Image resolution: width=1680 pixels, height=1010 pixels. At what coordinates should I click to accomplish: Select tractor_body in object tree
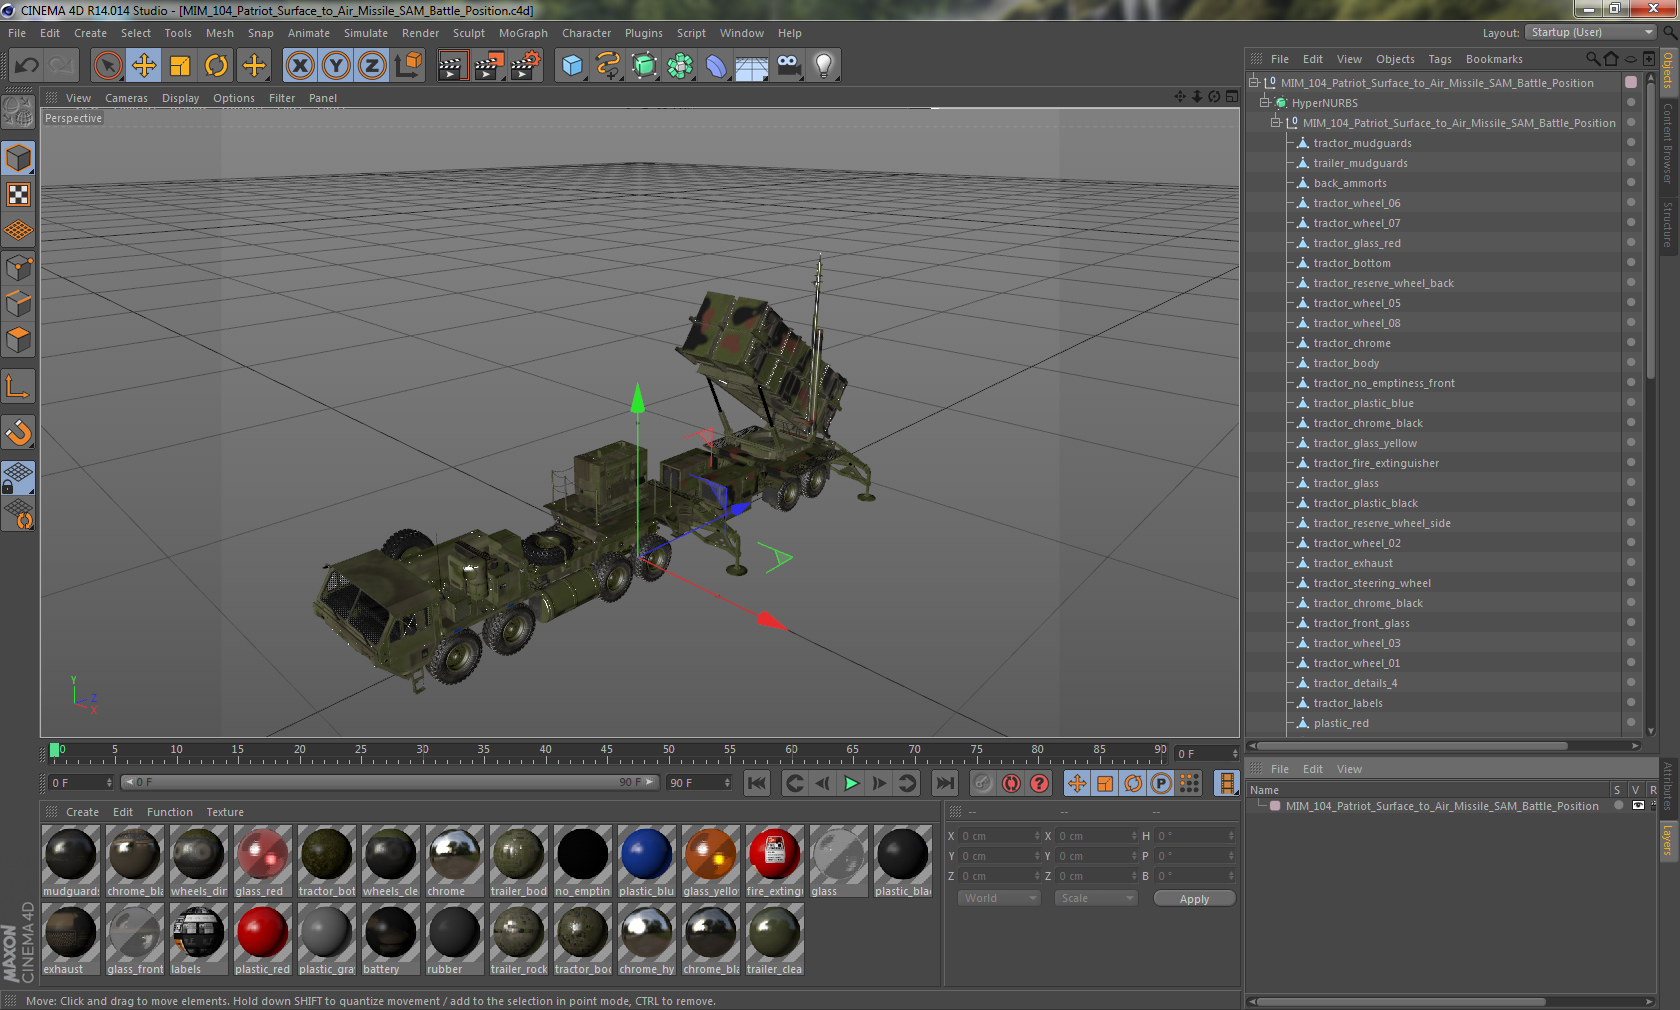pyautogui.click(x=1345, y=363)
